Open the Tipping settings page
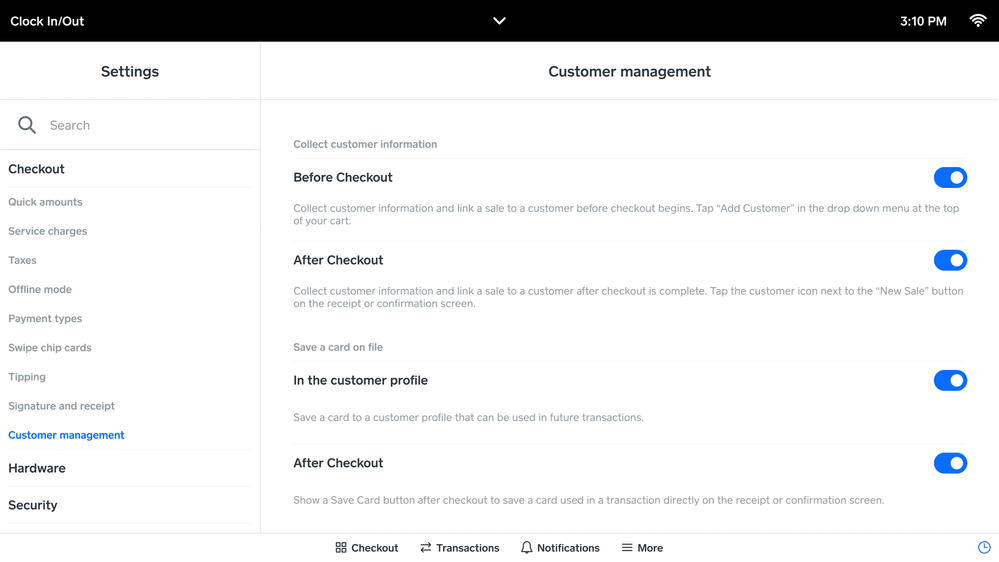 click(27, 377)
